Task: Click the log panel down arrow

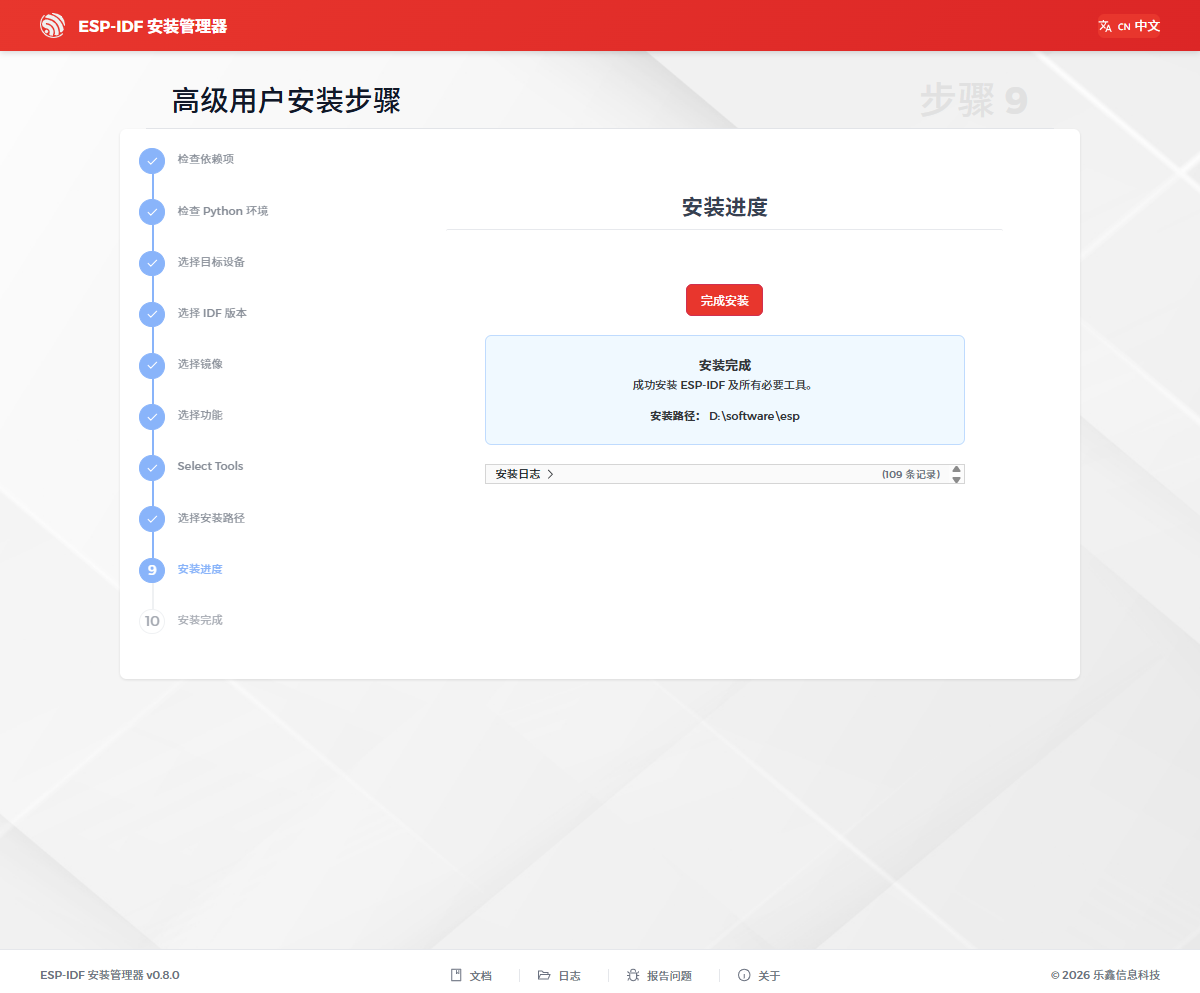Action: [956, 480]
